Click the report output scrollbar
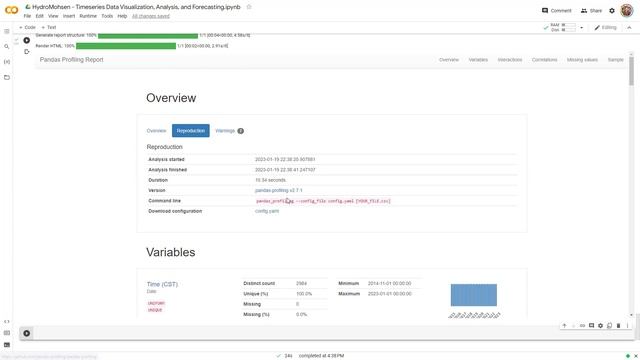The height and width of the screenshot is (360, 640). (x=631, y=71)
